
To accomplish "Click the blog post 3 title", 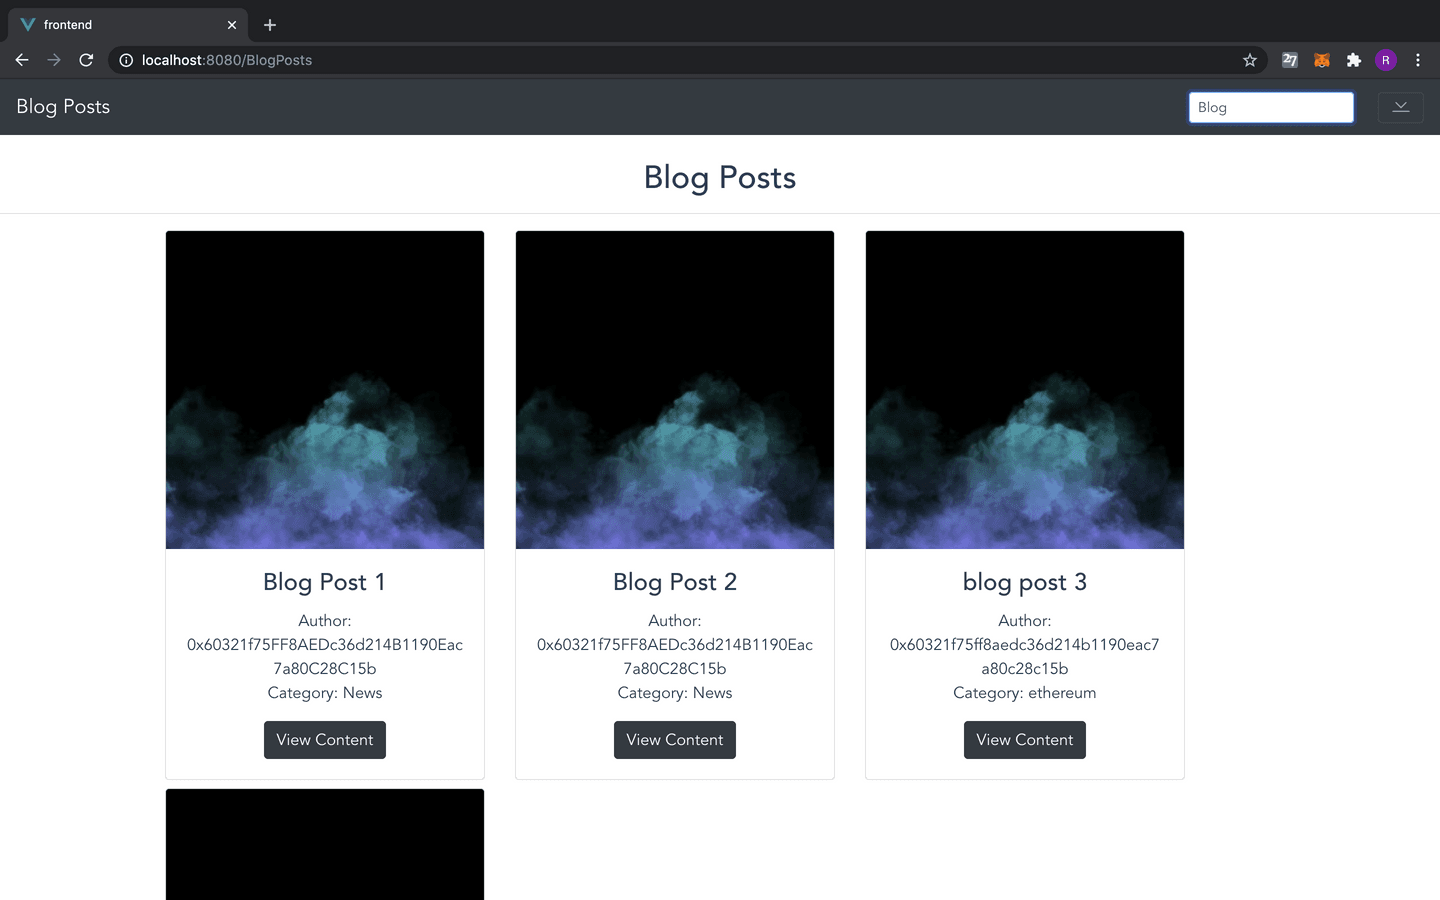I will coord(1025,582).
